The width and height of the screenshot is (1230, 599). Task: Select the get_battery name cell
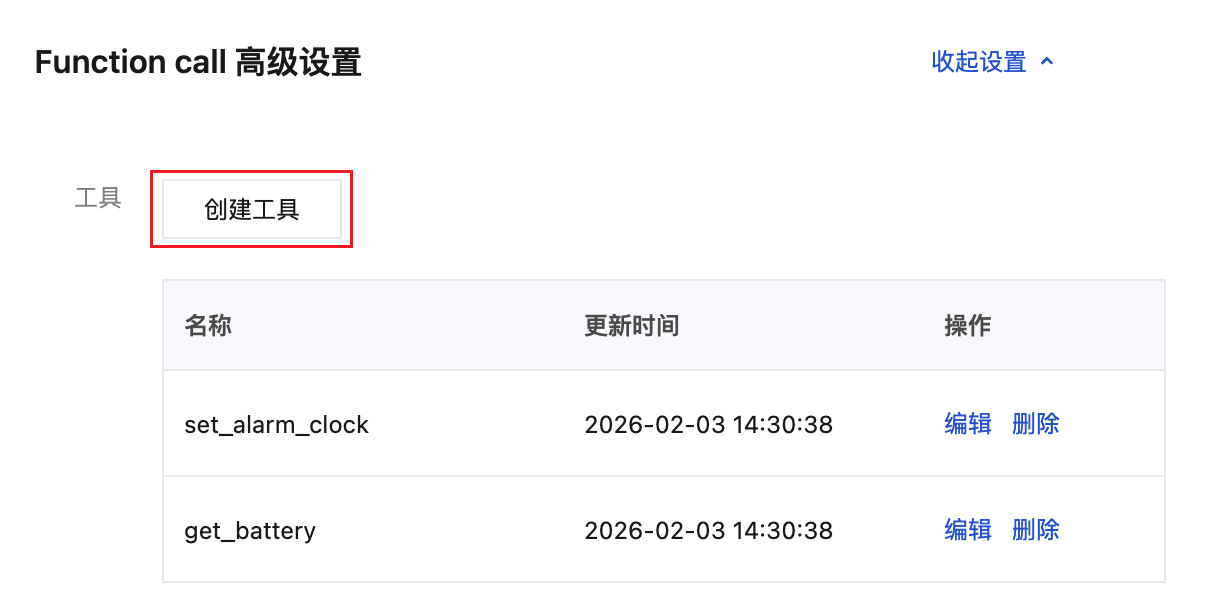(x=250, y=530)
